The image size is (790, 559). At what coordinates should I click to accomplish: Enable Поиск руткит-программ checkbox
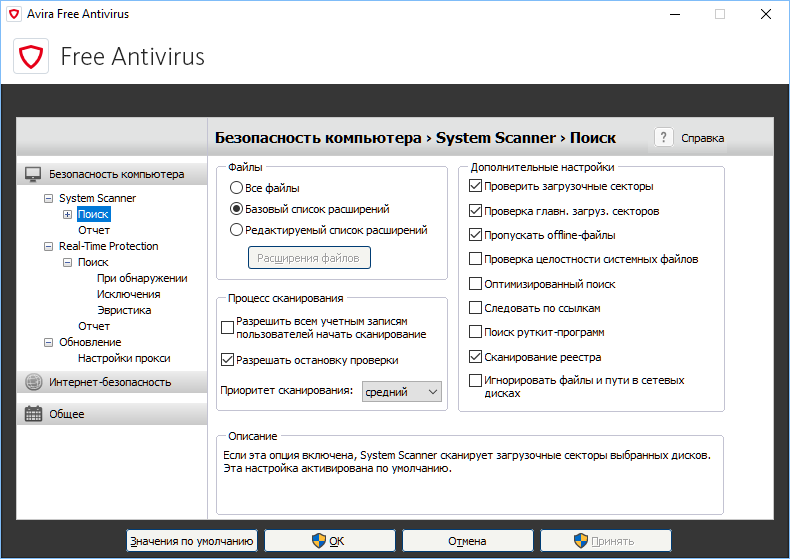[x=475, y=332]
